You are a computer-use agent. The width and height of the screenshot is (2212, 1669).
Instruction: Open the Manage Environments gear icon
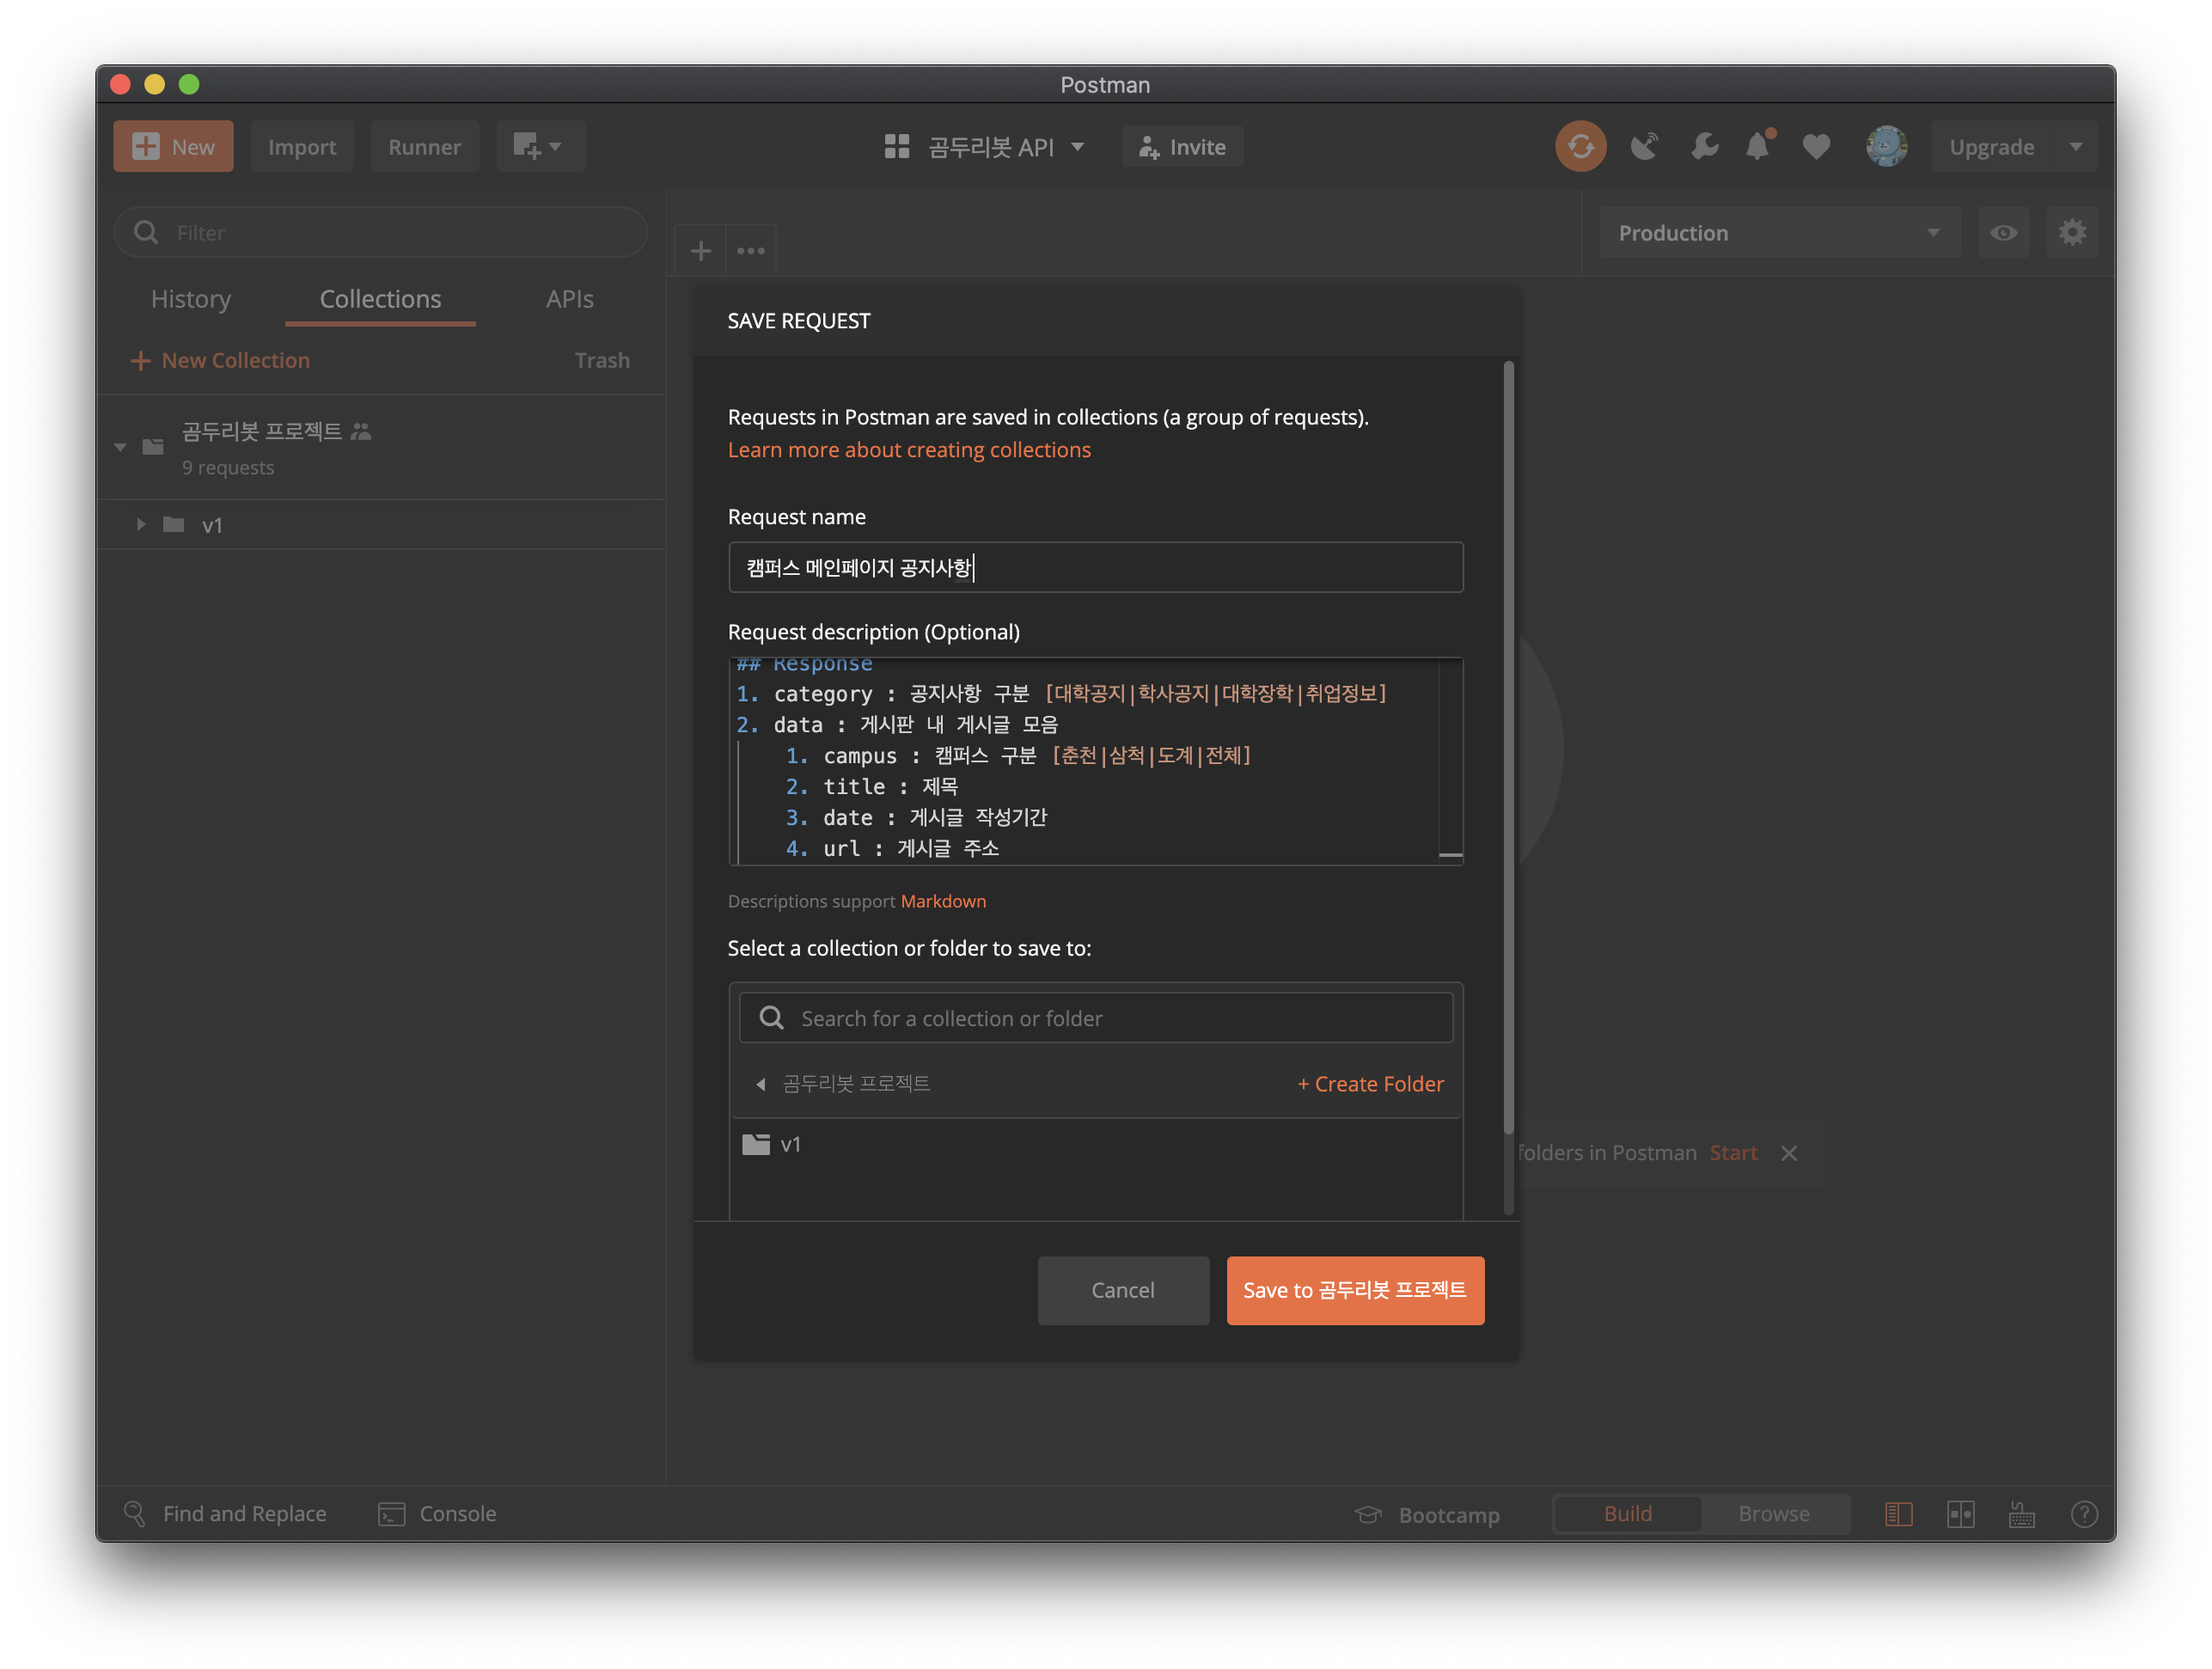(x=2071, y=233)
